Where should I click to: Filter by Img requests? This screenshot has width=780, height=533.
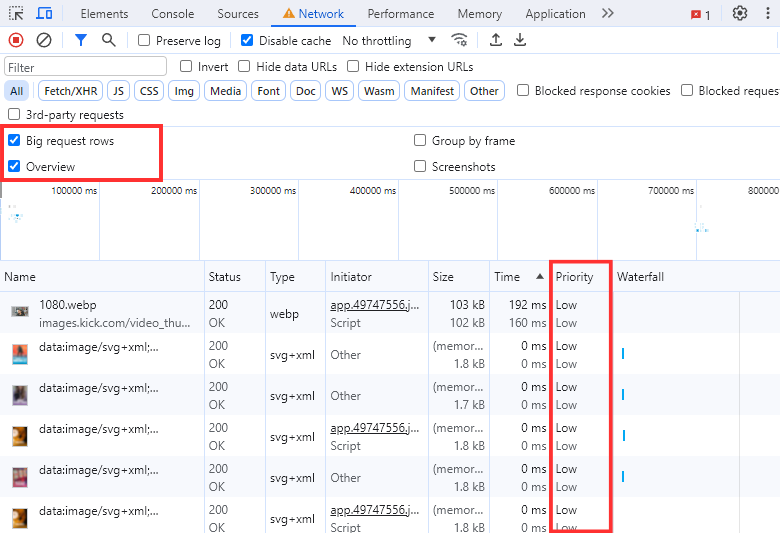point(184,91)
